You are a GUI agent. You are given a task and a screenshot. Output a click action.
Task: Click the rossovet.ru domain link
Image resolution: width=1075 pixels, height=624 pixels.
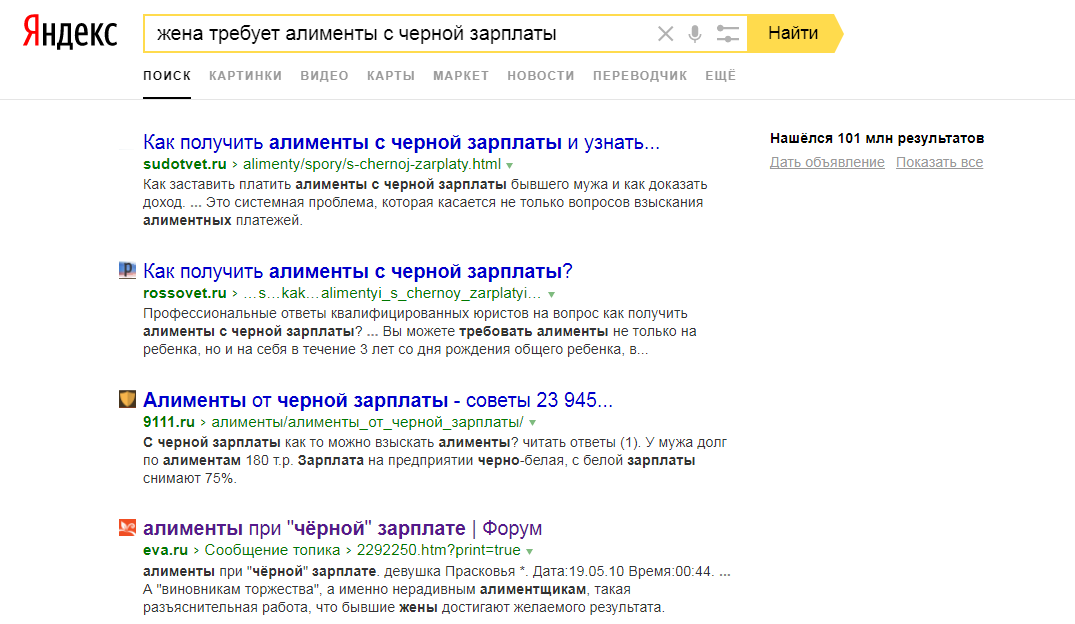184,293
